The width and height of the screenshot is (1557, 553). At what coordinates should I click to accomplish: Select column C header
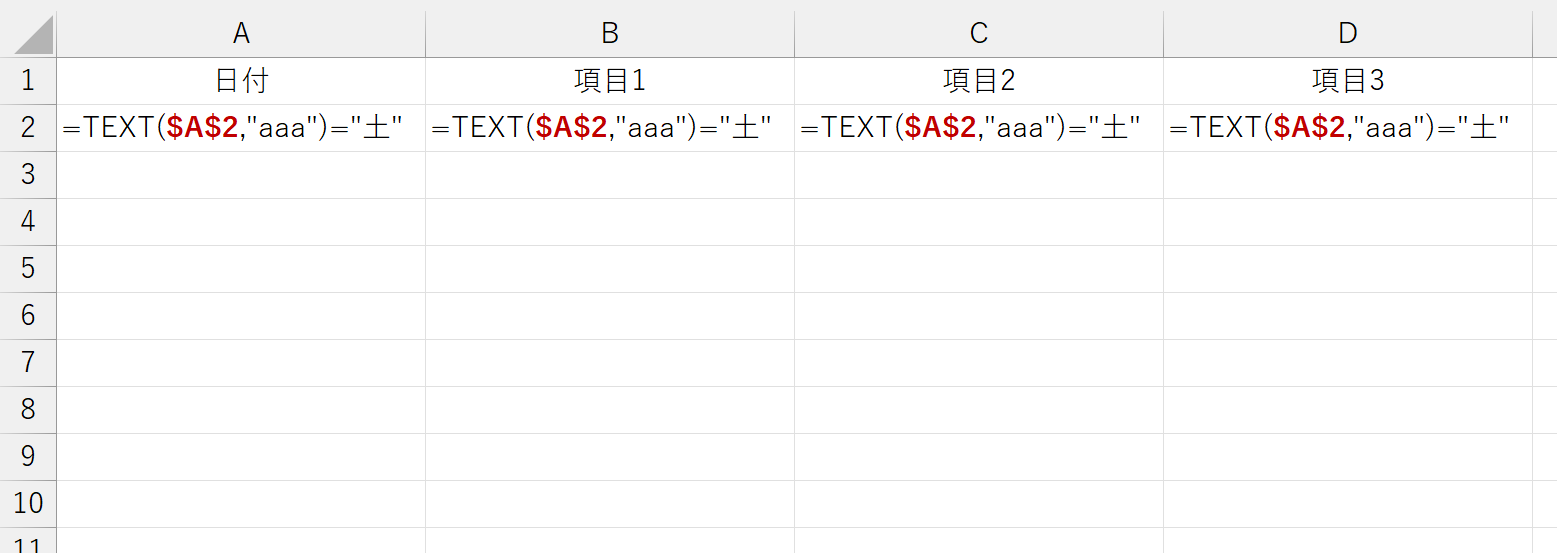pos(979,33)
